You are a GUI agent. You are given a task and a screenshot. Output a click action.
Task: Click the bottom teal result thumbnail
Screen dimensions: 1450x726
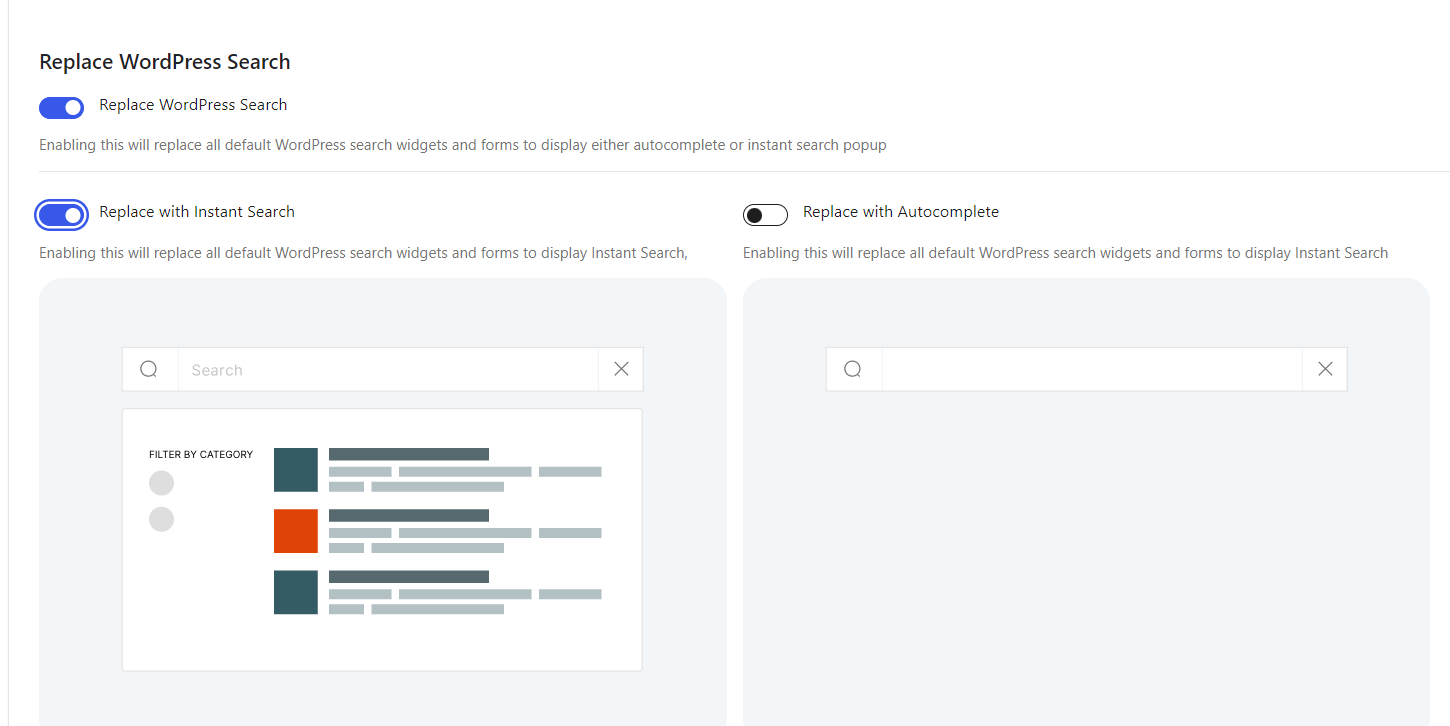point(296,592)
